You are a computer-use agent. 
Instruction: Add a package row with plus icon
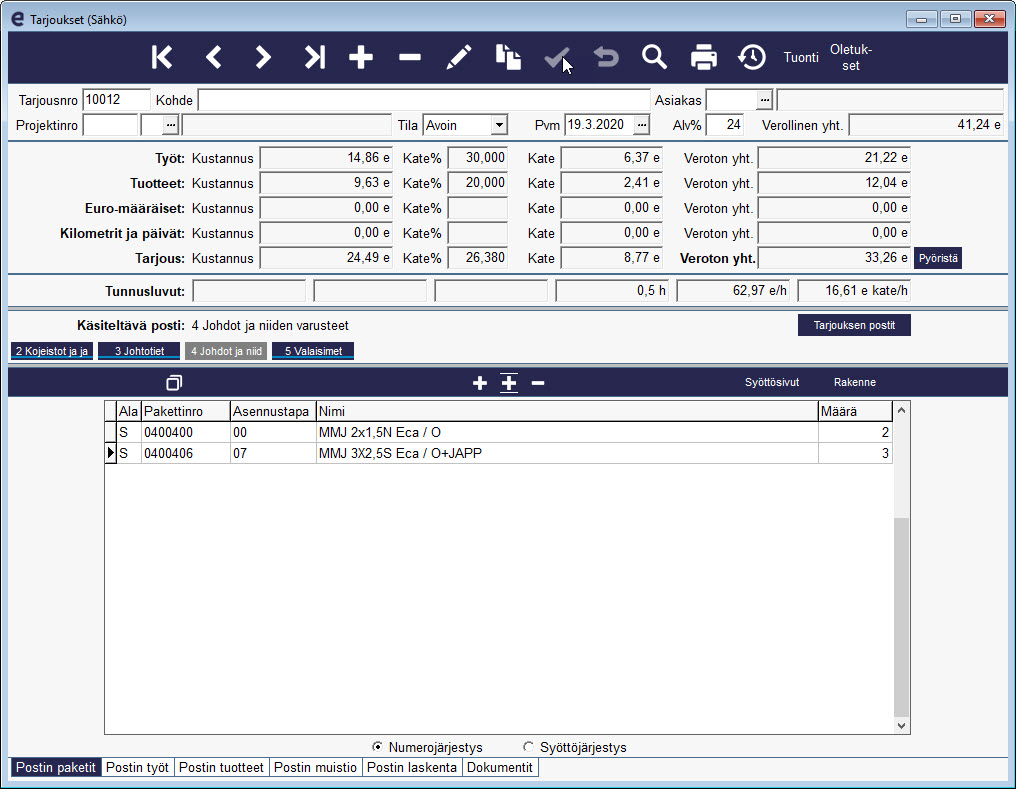coord(479,383)
